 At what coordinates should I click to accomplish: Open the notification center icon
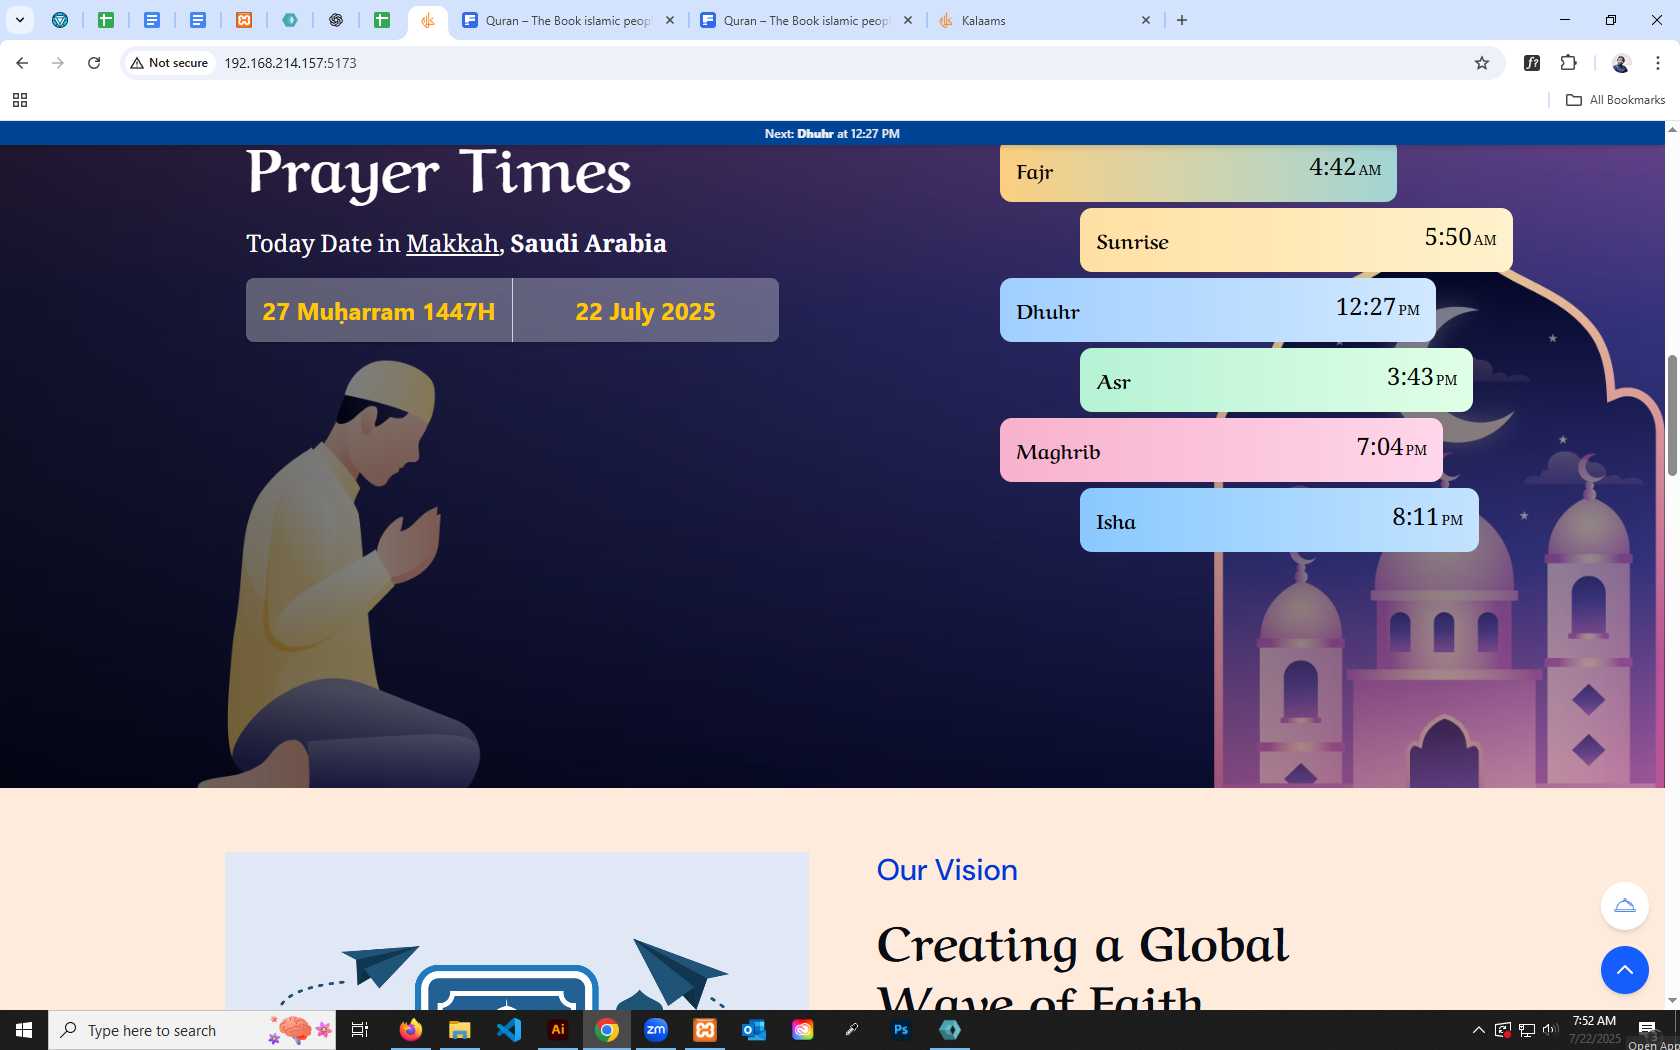click(x=1647, y=1029)
